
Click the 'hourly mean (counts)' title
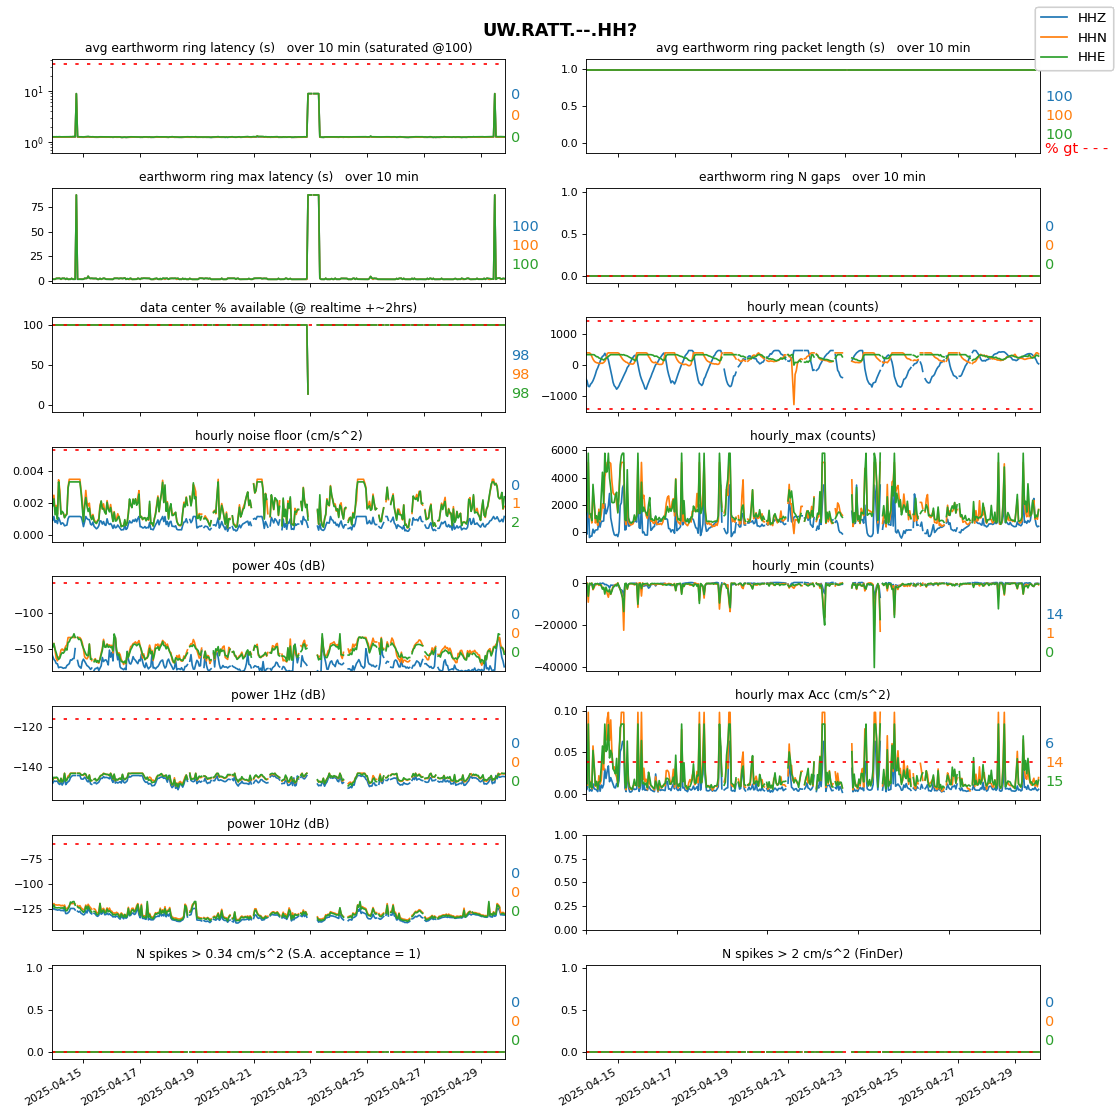click(x=813, y=306)
